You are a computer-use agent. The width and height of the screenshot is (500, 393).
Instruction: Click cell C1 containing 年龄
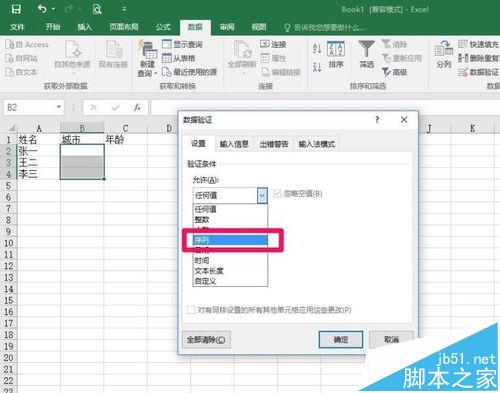click(x=125, y=139)
